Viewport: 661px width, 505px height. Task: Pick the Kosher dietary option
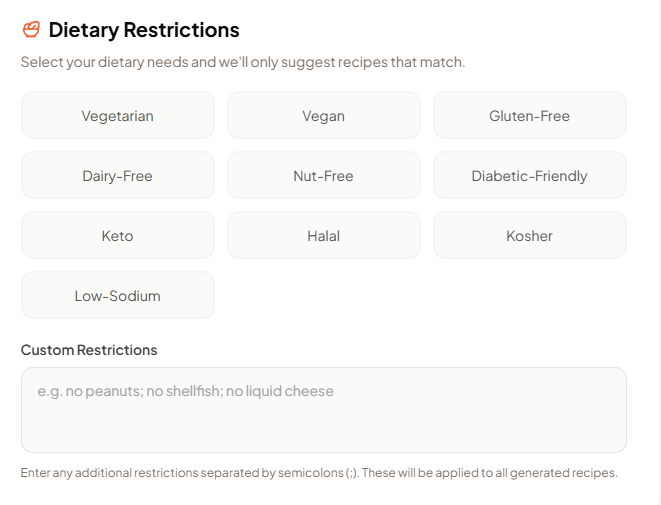529,236
